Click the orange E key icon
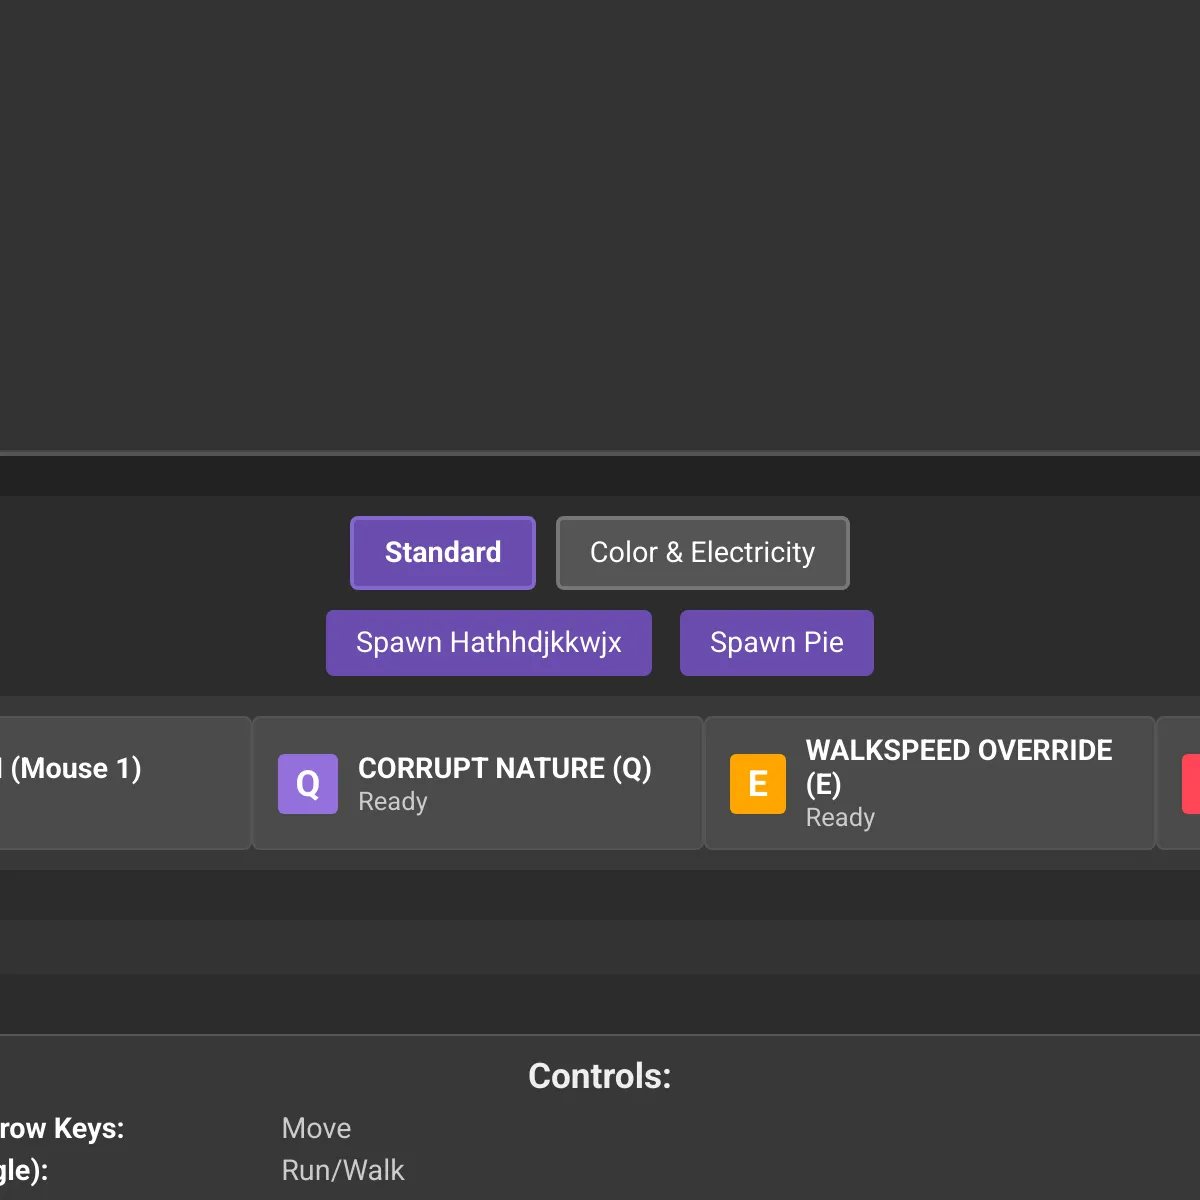The width and height of the screenshot is (1200, 1200). (x=758, y=784)
